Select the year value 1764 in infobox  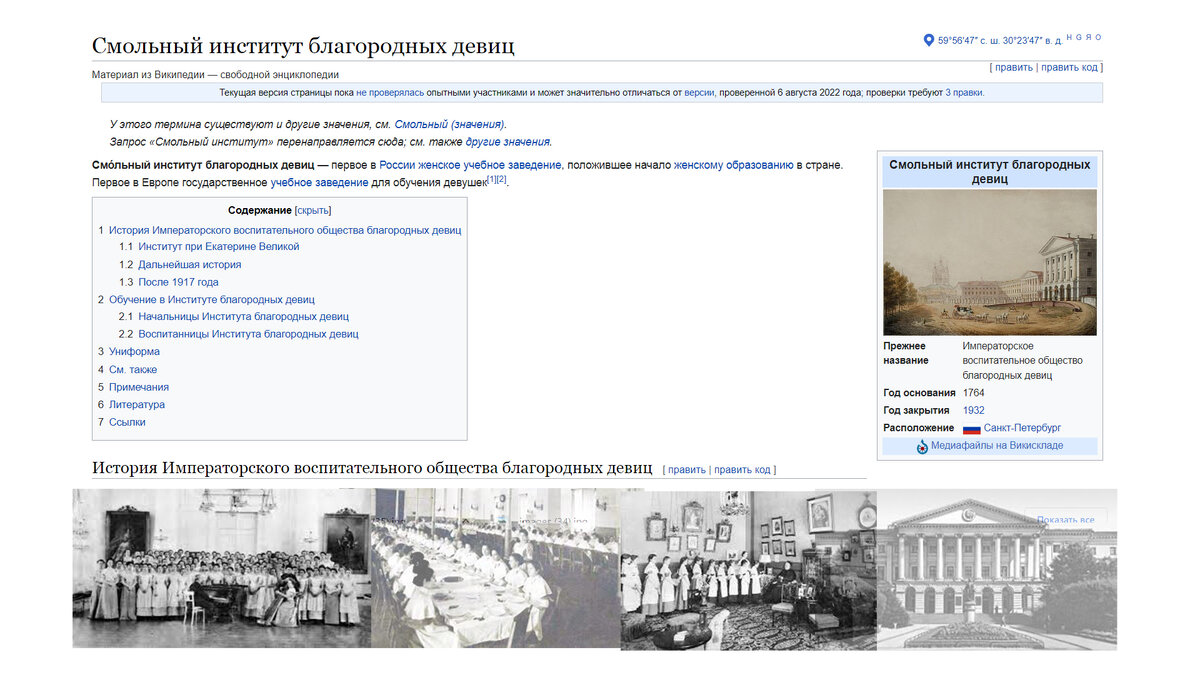tap(973, 393)
